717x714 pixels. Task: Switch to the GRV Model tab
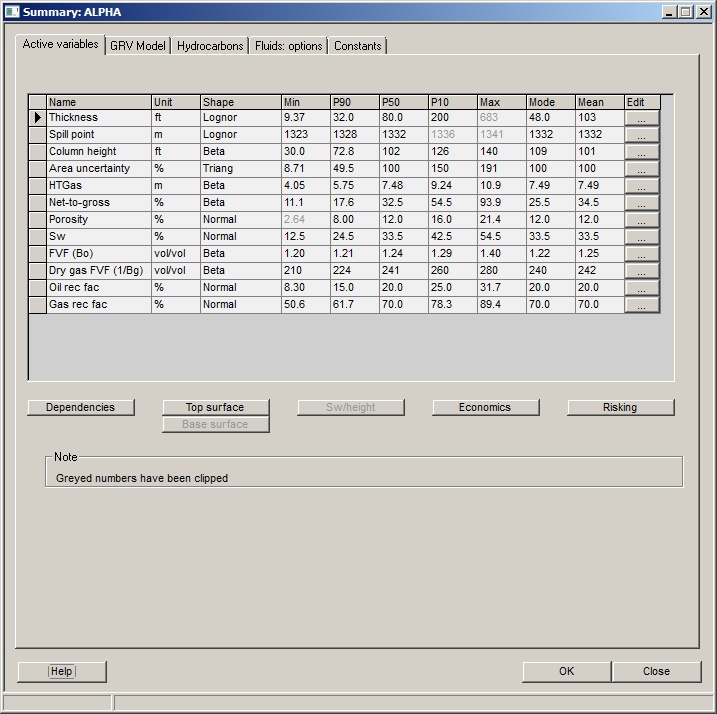138,46
